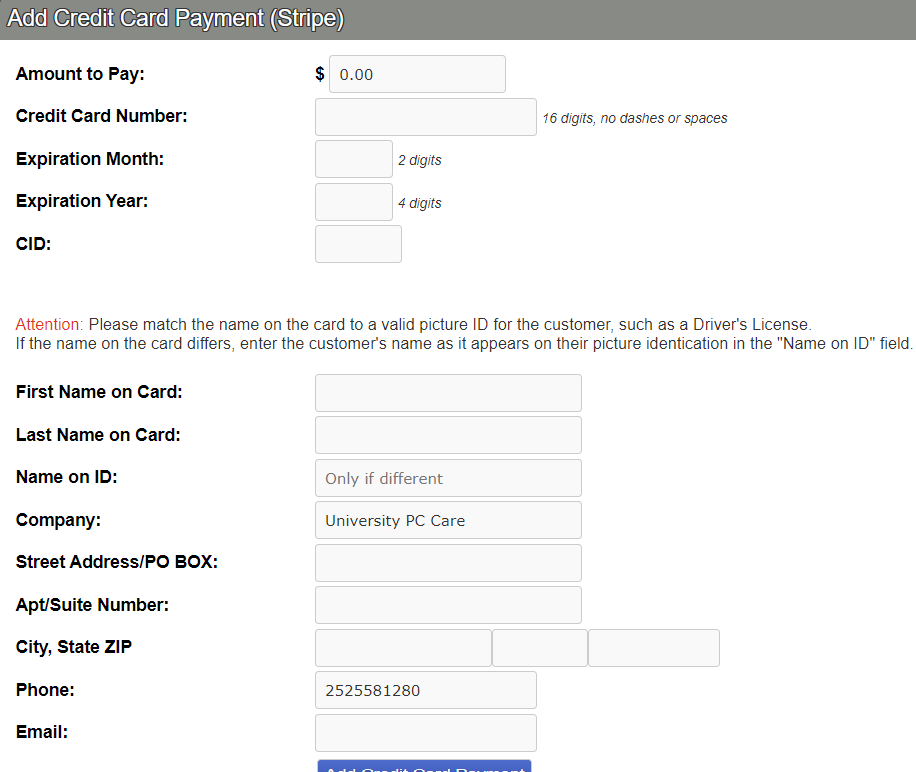Click the red Attention notice text
The width and height of the screenshot is (916, 772).
(x=50, y=325)
